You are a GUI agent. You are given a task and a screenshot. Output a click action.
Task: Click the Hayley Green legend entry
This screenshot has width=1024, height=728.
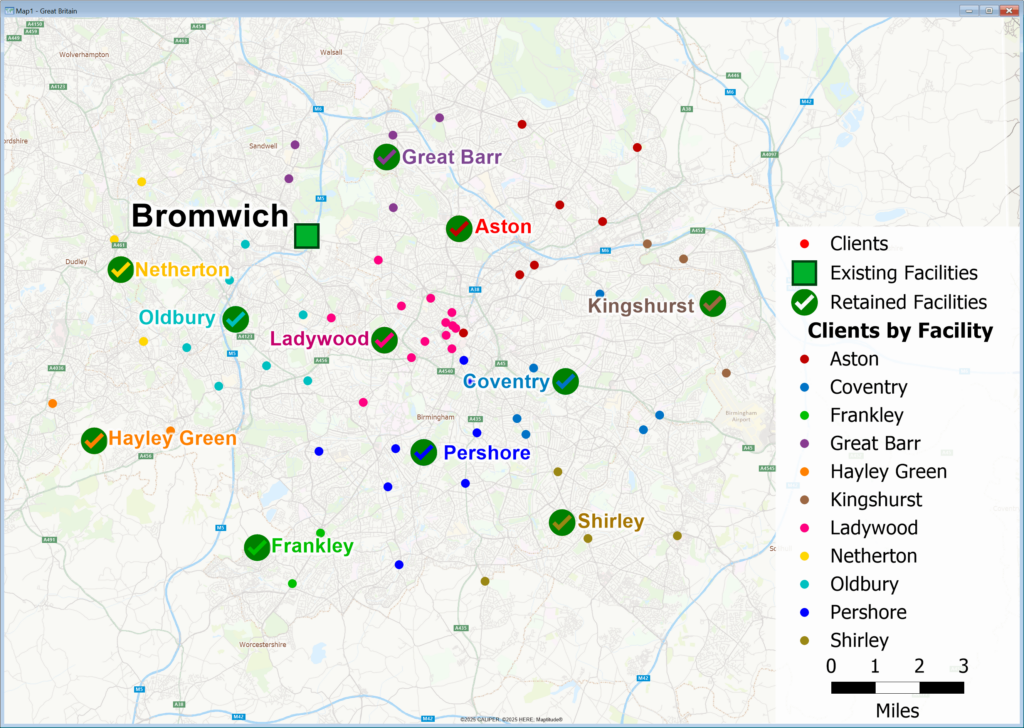click(x=888, y=471)
